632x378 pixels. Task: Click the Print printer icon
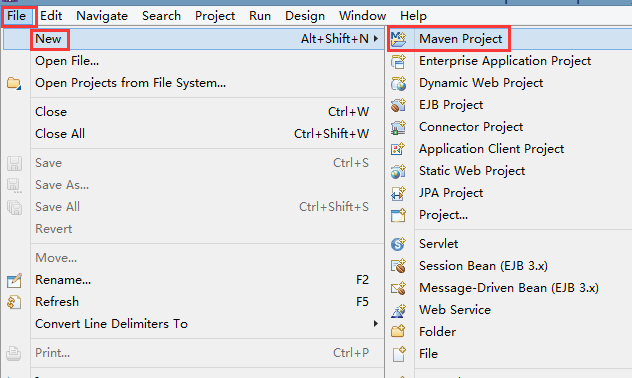pos(14,353)
